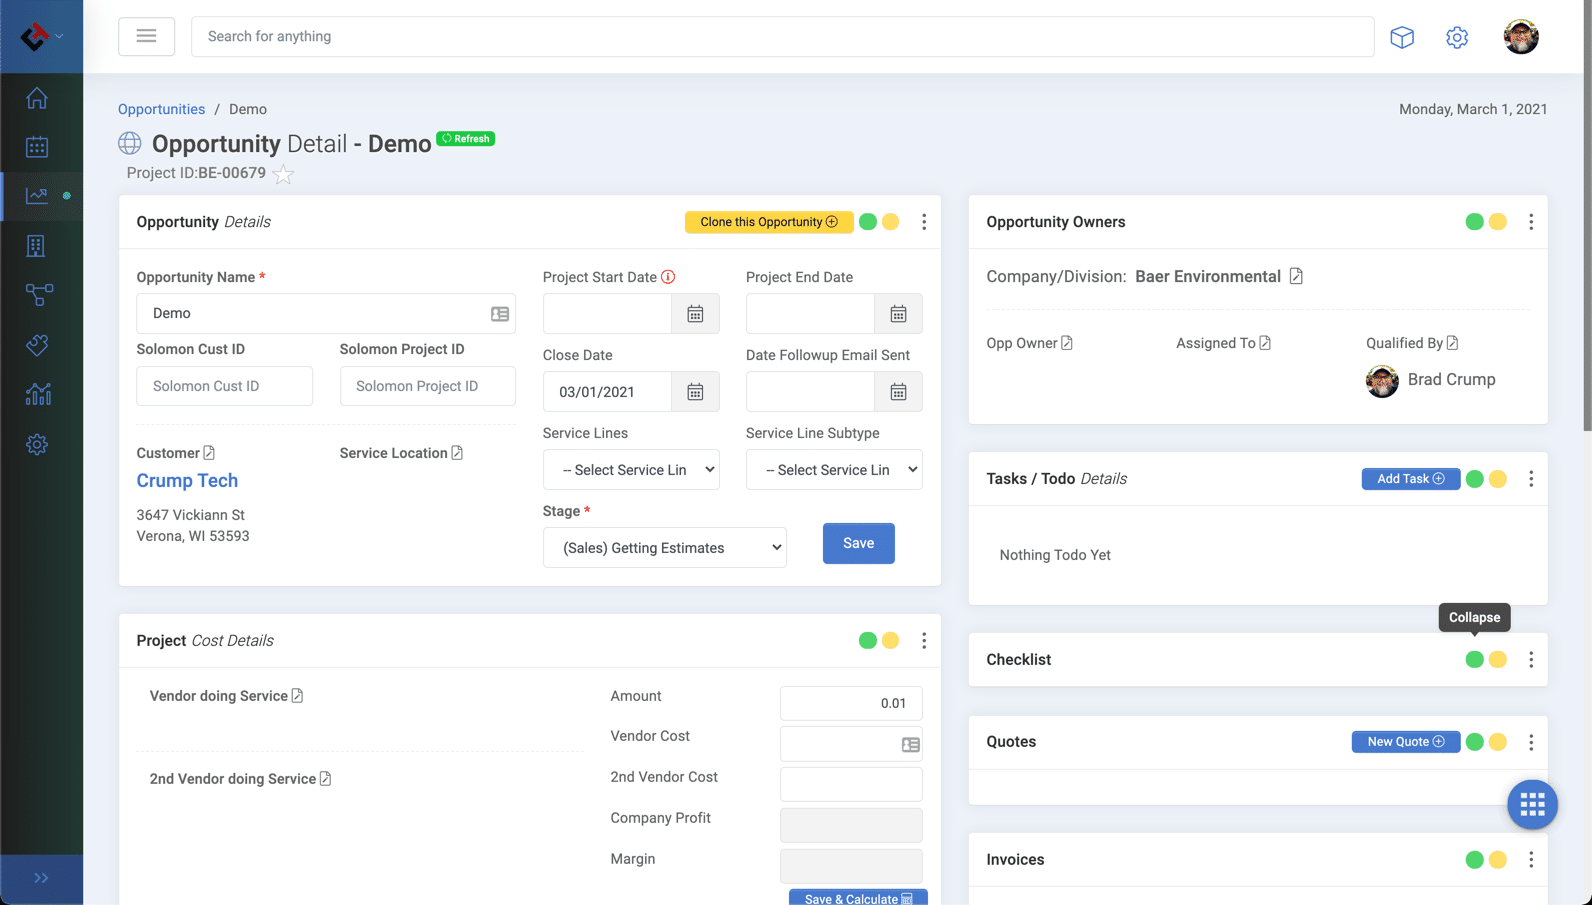Open the floating grid apps button
Viewport: 1592px width, 905px height.
(1532, 804)
